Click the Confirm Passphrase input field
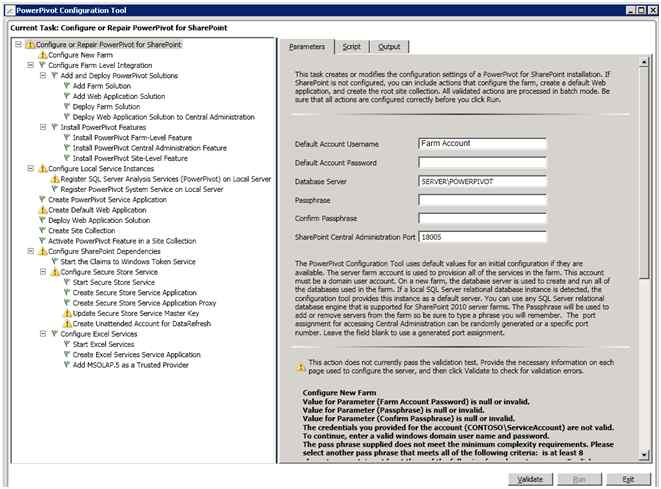Screen dimensions: 661x489 pyautogui.click(x=482, y=218)
